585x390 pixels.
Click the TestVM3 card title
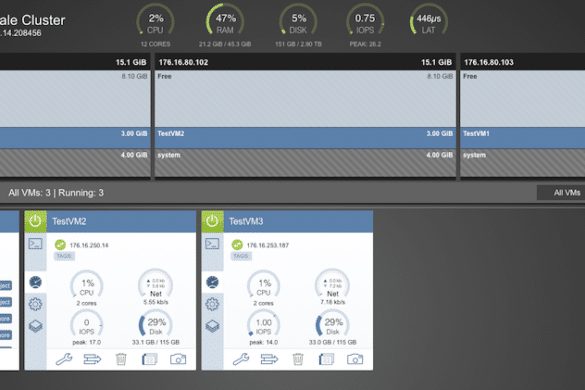pyautogui.click(x=246, y=221)
